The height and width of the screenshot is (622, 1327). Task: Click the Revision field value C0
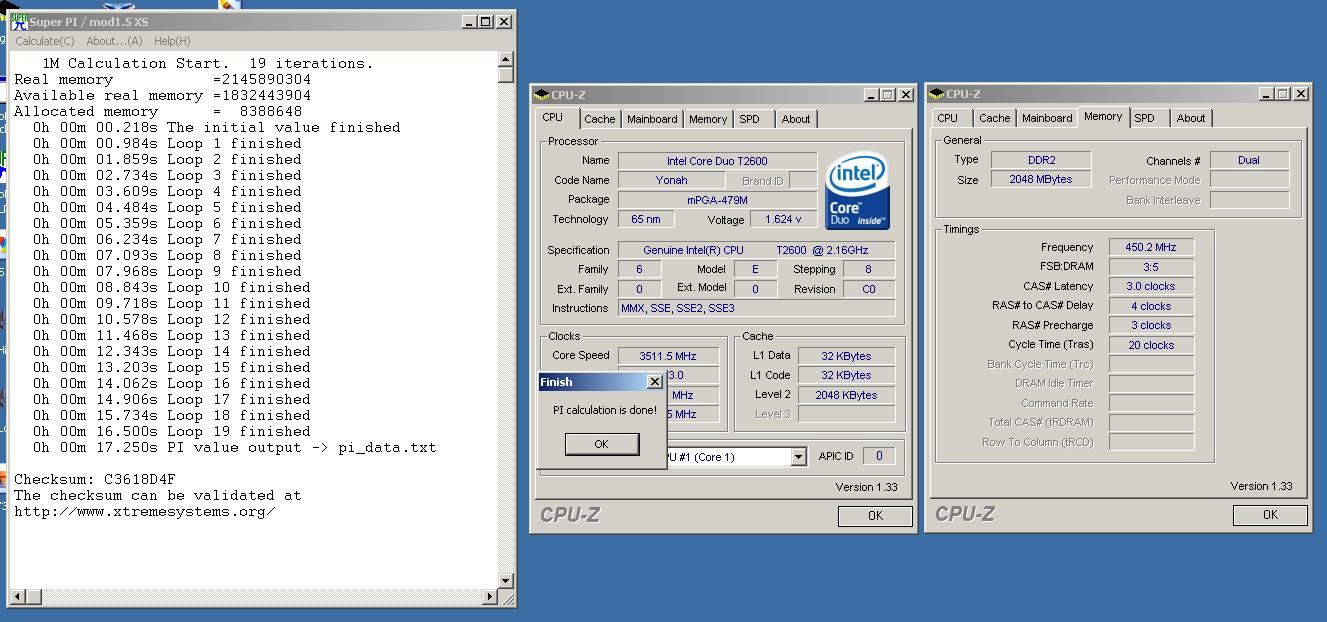(x=868, y=289)
